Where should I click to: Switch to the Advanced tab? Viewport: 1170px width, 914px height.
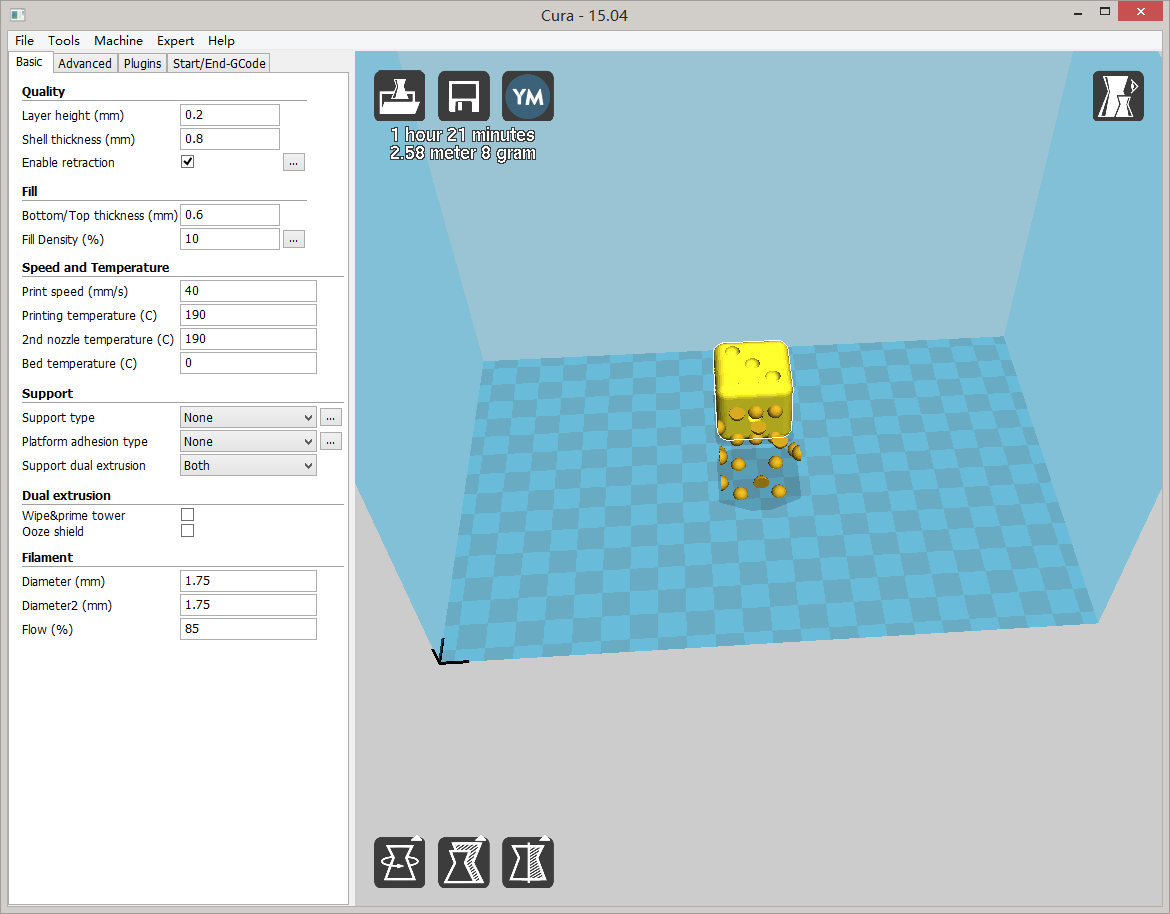pyautogui.click(x=85, y=62)
